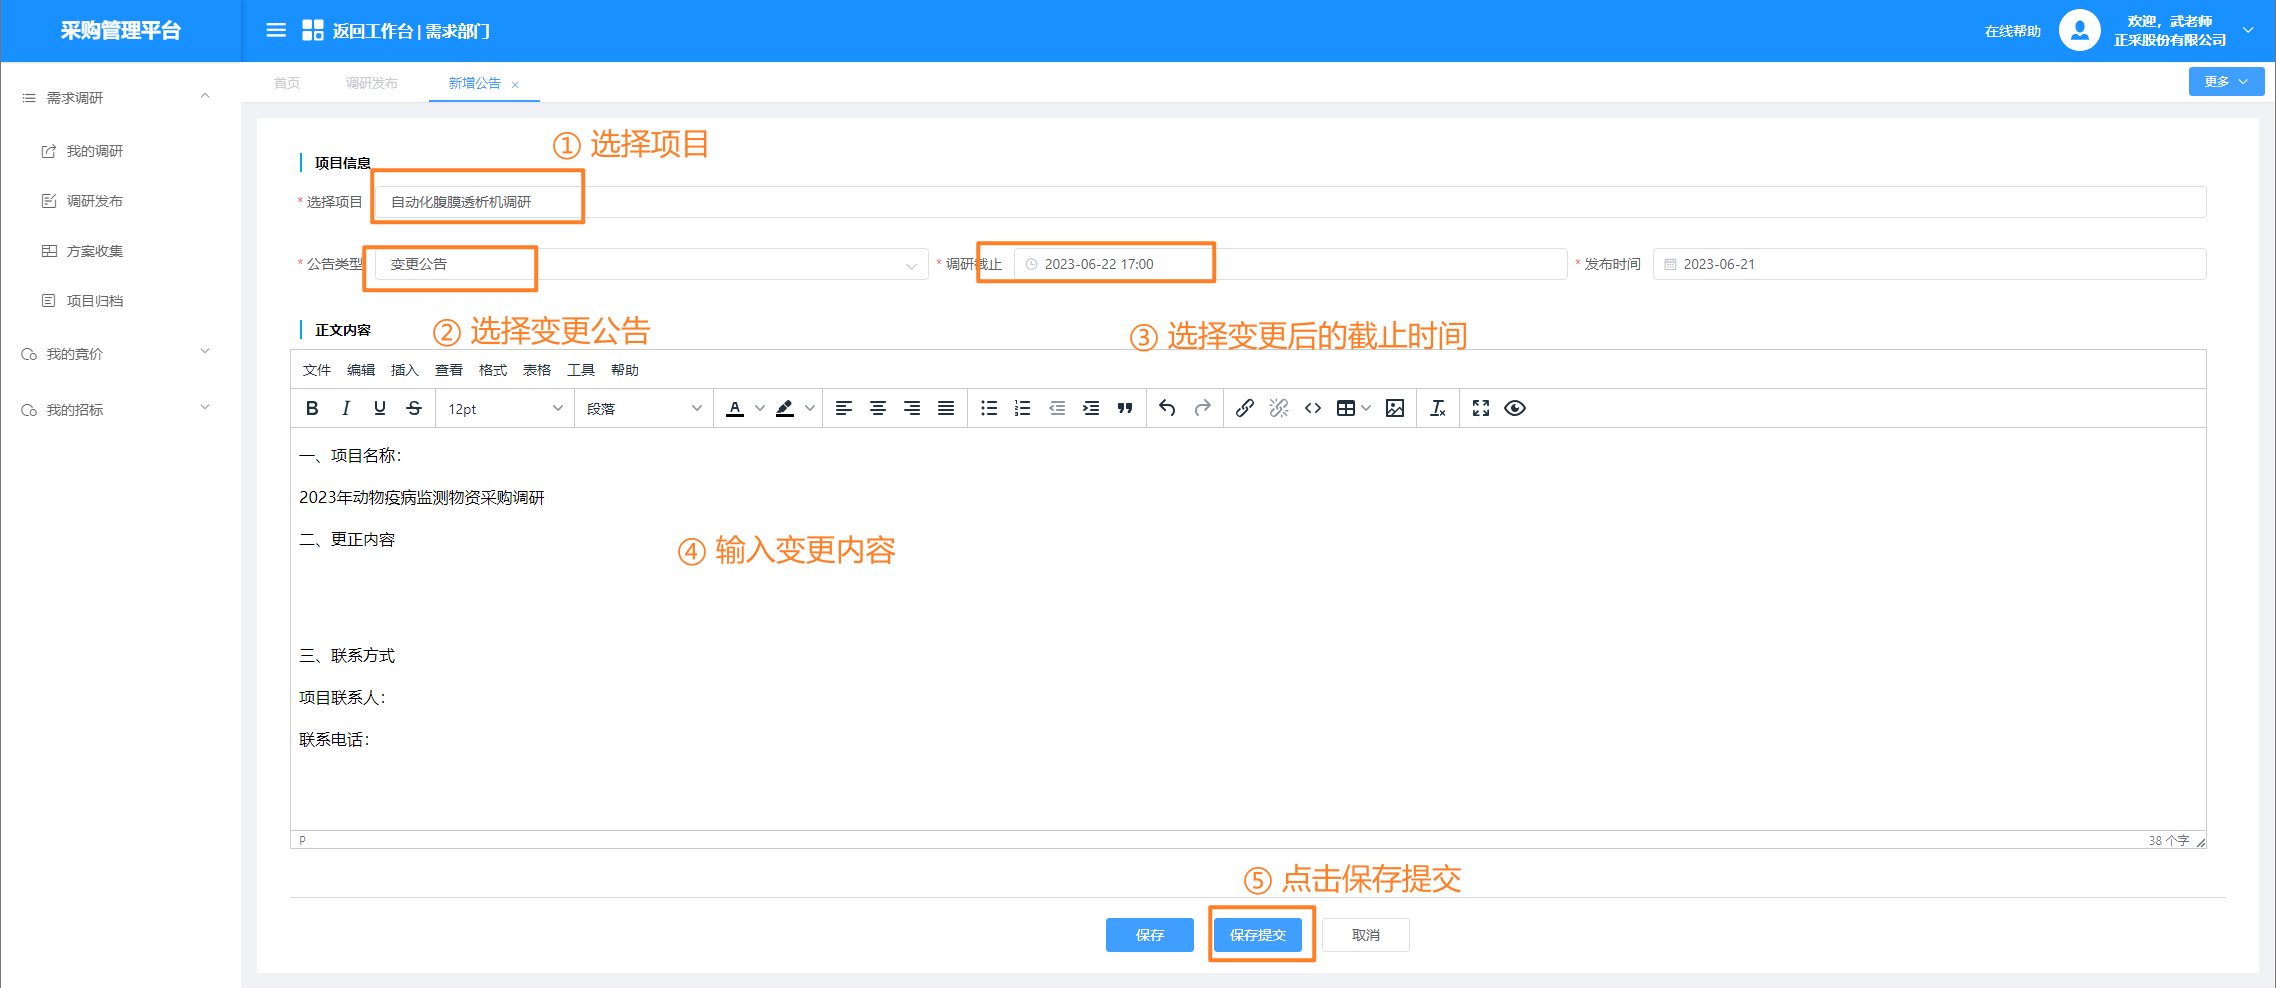The width and height of the screenshot is (2276, 988).
Task: Toggle the preview eye icon
Action: click(1515, 408)
